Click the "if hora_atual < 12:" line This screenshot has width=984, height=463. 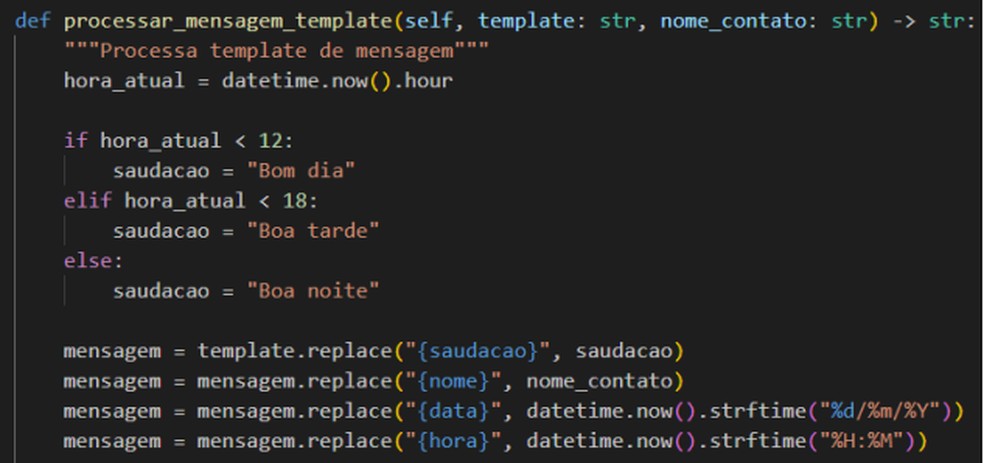178,141
